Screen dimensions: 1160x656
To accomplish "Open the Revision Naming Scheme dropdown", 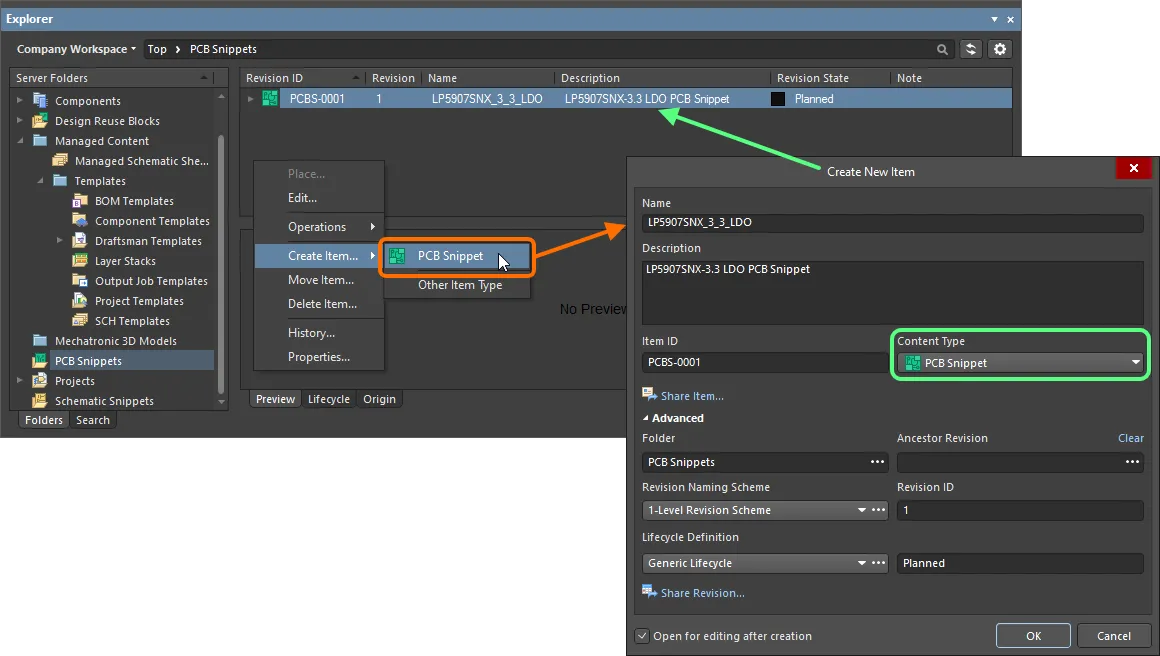I will 861,510.
